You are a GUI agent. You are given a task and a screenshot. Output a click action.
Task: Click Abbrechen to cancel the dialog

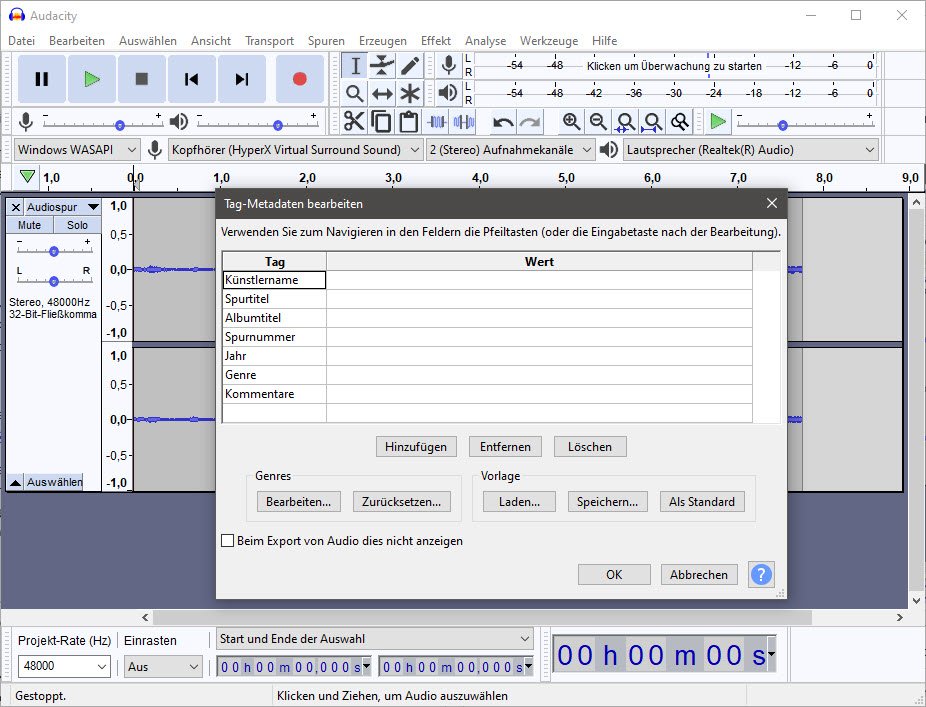click(x=699, y=575)
